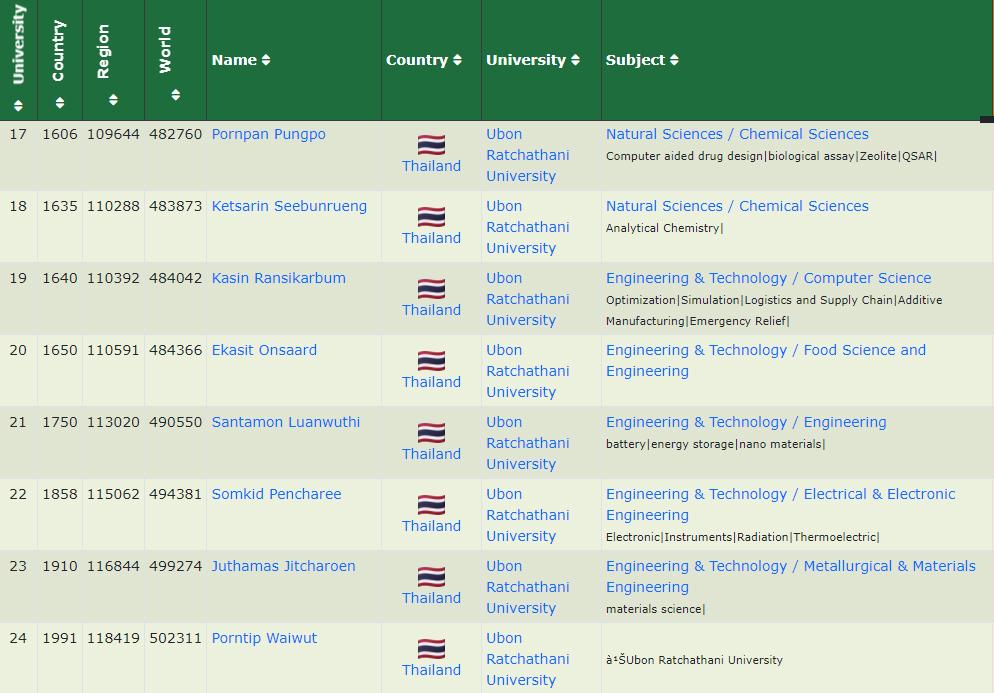The height and width of the screenshot is (693, 994).
Task: Open Ubon Ratchathani University link for Somkid Pencharee
Action: pyautogui.click(x=527, y=515)
